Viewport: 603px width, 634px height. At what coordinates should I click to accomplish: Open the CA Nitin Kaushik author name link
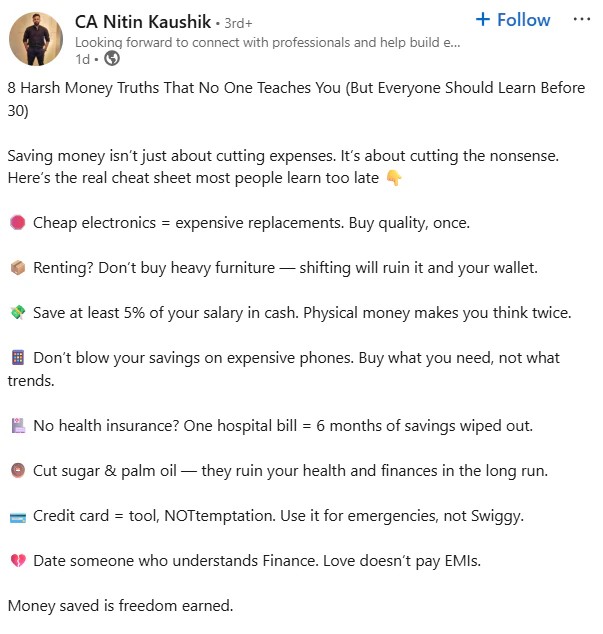click(x=142, y=21)
